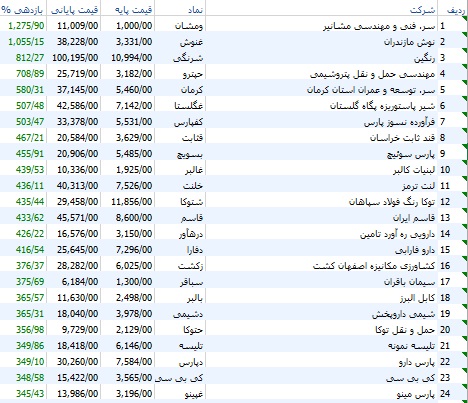Select final price 25,645/00

point(77,250)
